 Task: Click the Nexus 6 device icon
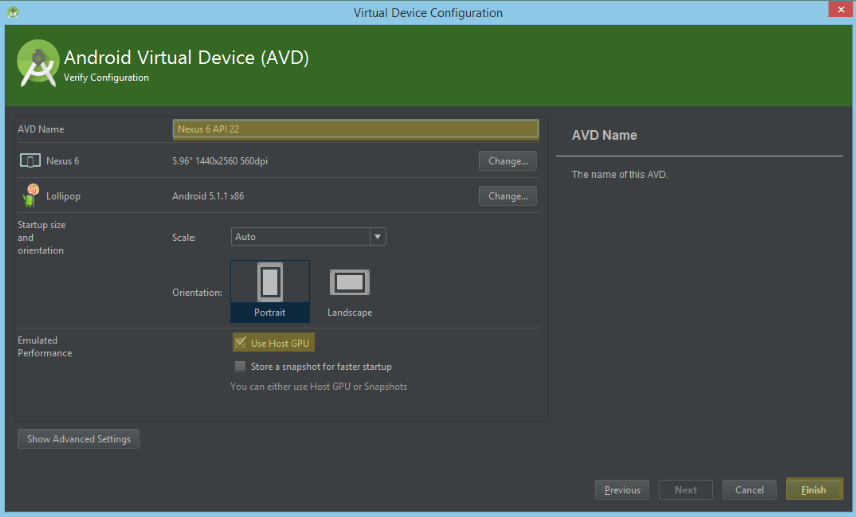click(30, 161)
